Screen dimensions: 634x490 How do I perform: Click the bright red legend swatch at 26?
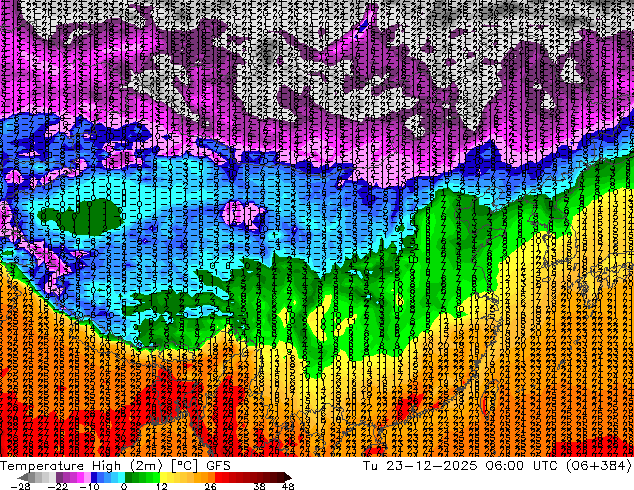pyautogui.click(x=218, y=477)
